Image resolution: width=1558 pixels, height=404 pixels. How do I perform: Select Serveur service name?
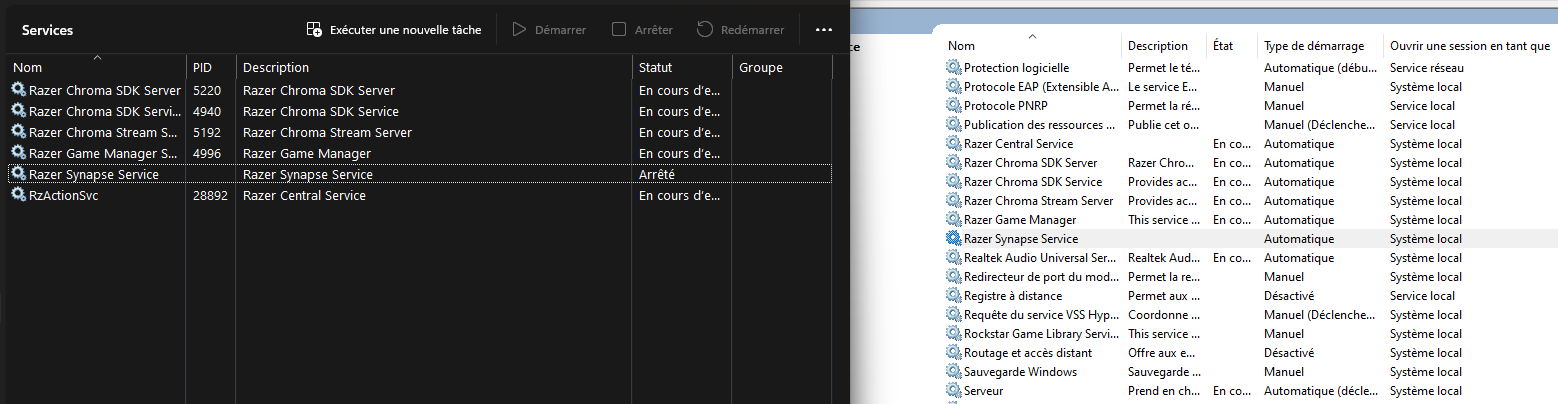[983, 390]
